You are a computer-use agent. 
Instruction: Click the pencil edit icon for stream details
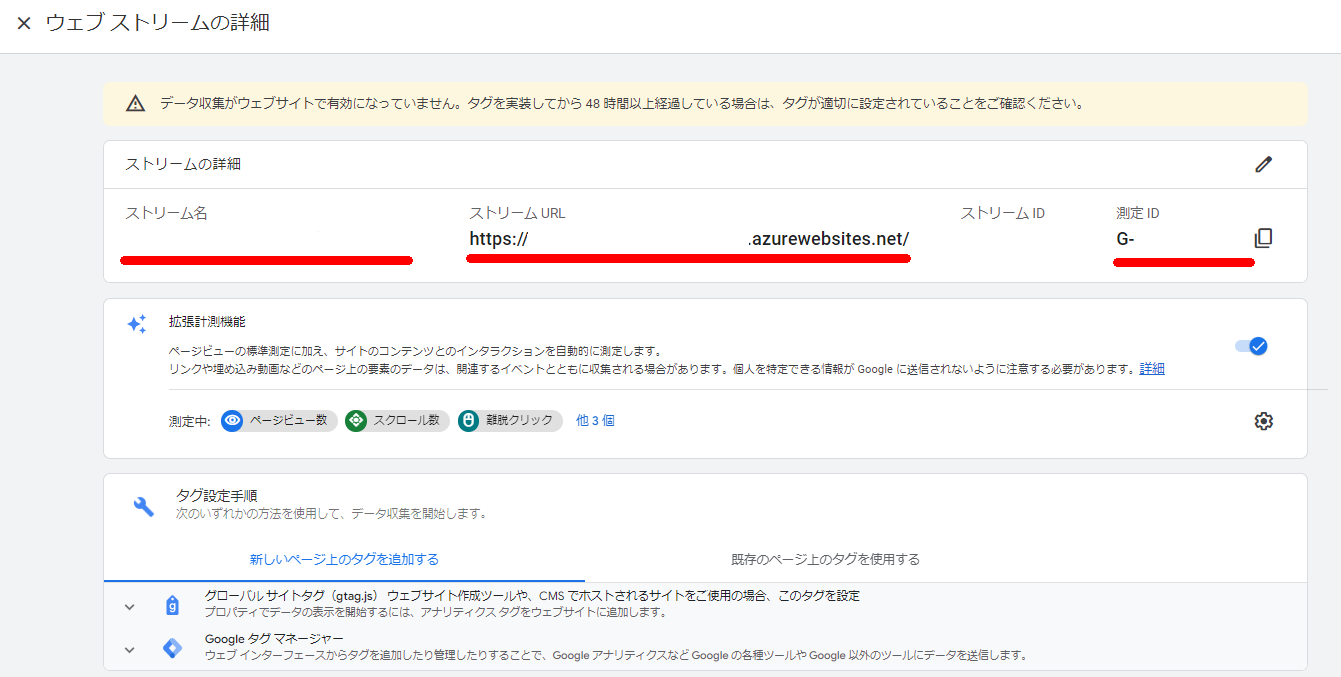(x=1263, y=164)
